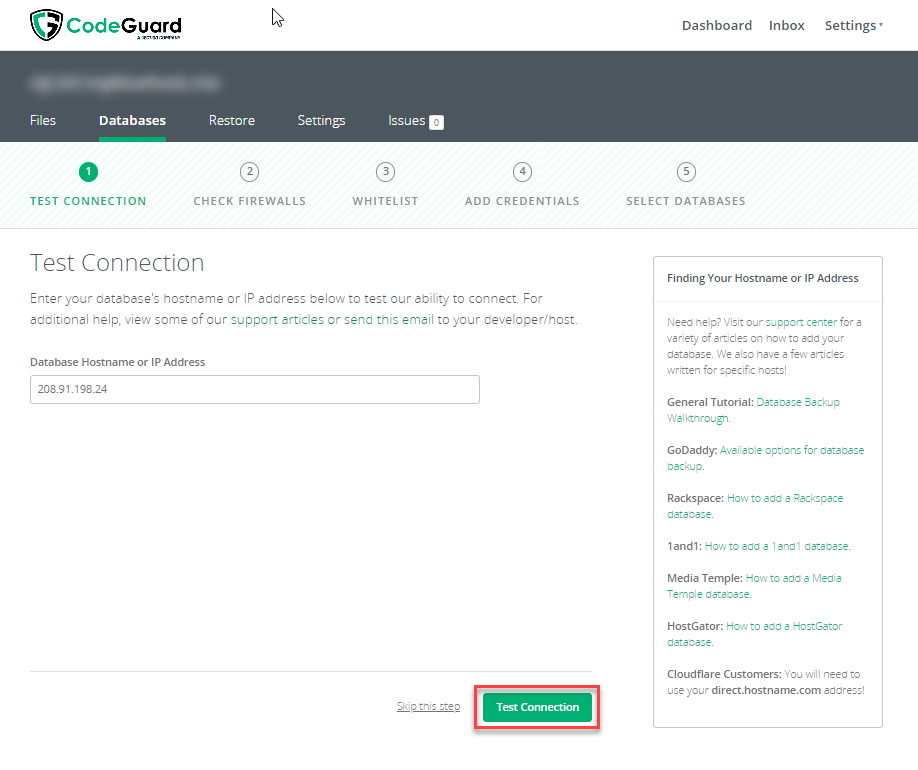Click the Skip this step link
The height and width of the screenshot is (770, 918).
coord(428,707)
